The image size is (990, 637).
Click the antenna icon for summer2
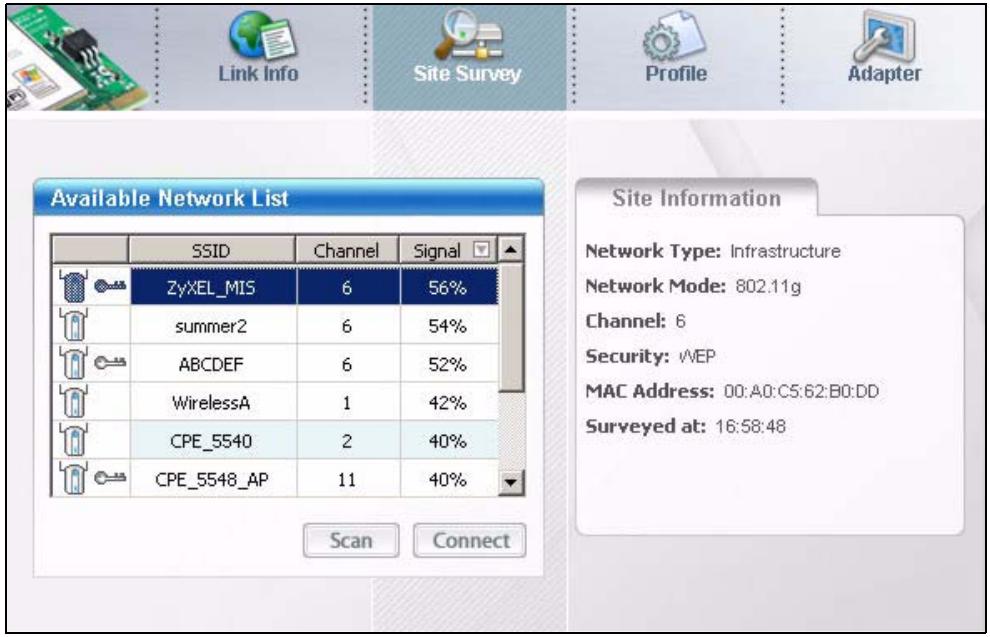click(73, 324)
